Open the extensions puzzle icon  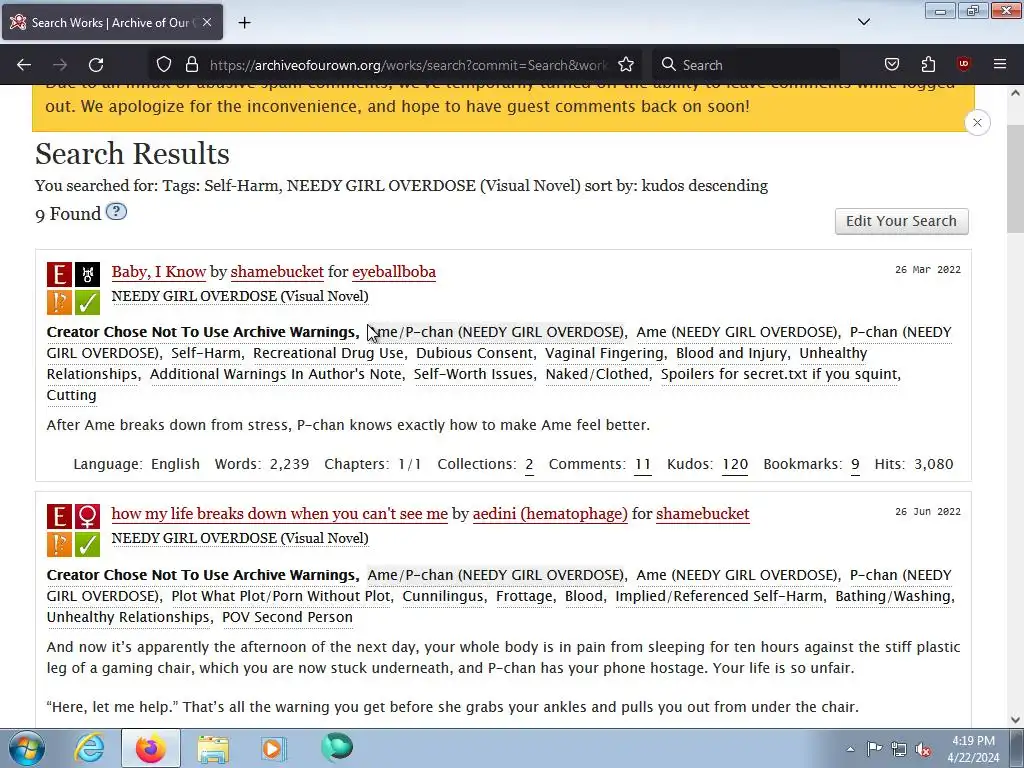928,65
